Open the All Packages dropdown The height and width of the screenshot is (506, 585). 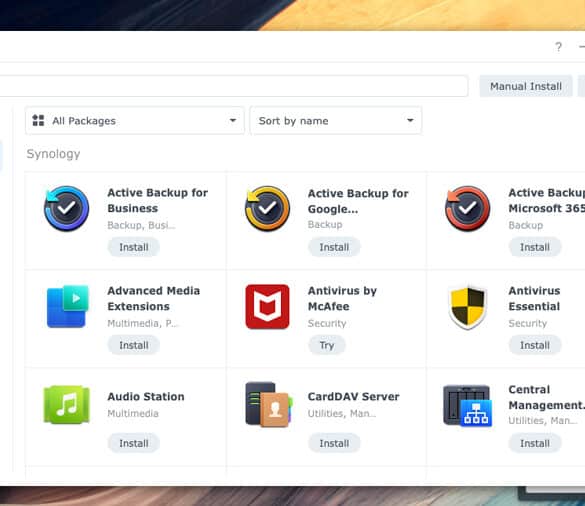(x=135, y=121)
